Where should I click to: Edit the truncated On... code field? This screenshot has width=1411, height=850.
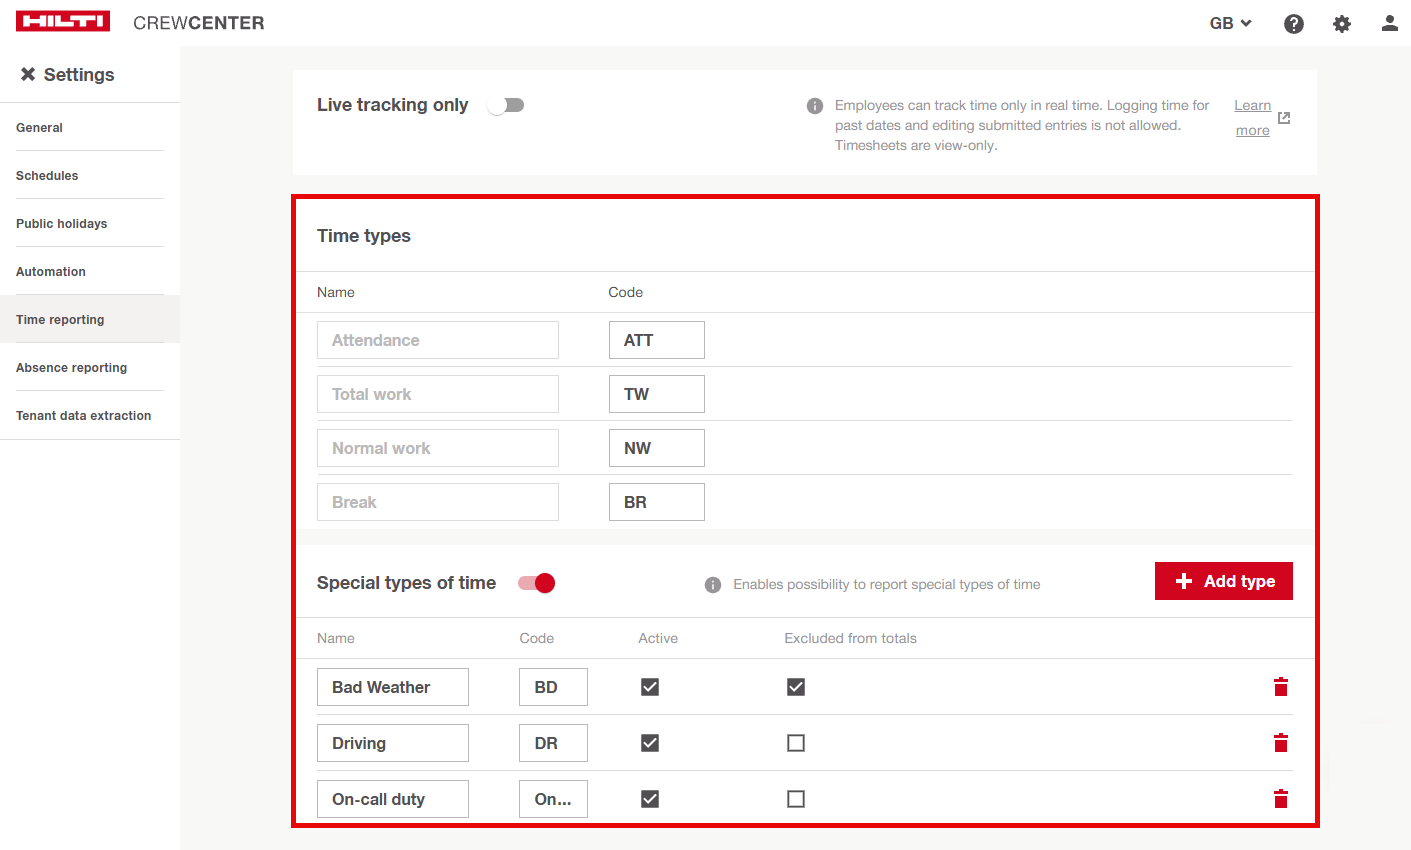553,799
